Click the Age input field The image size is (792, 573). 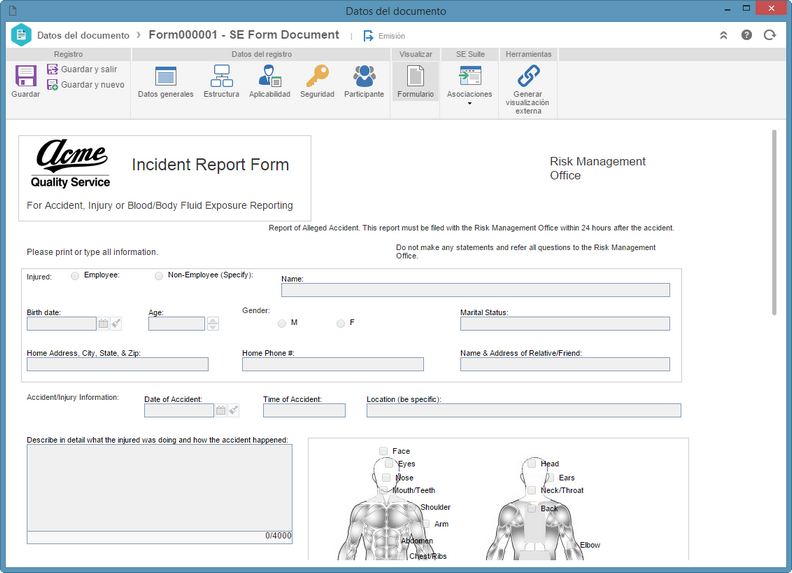pyautogui.click(x=176, y=323)
